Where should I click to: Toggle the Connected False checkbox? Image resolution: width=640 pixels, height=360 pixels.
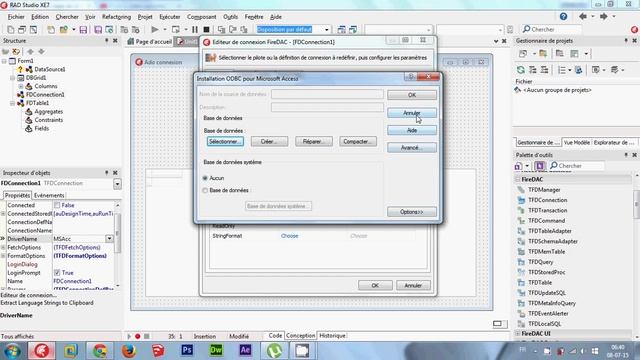pos(57,205)
